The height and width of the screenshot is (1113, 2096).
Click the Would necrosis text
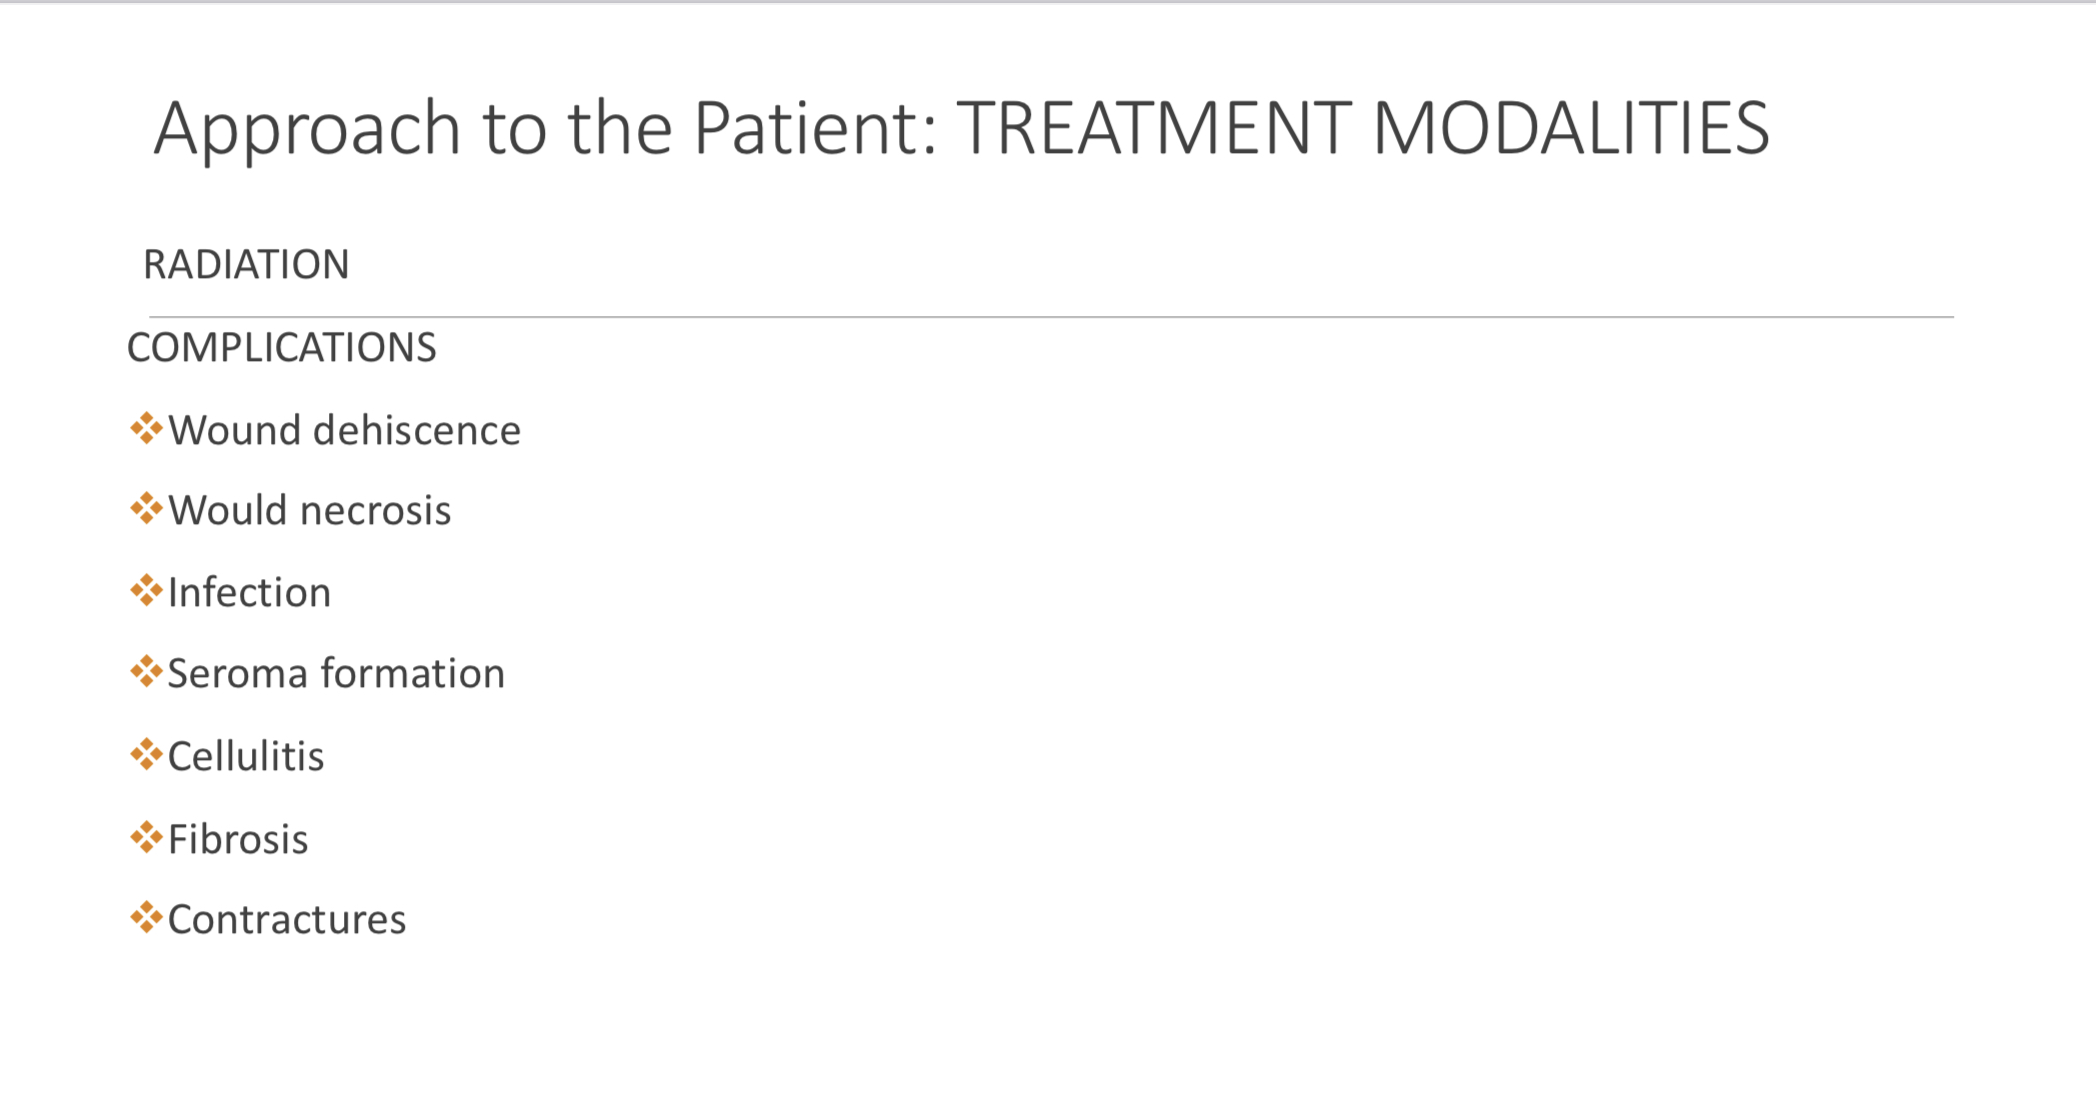coord(310,511)
